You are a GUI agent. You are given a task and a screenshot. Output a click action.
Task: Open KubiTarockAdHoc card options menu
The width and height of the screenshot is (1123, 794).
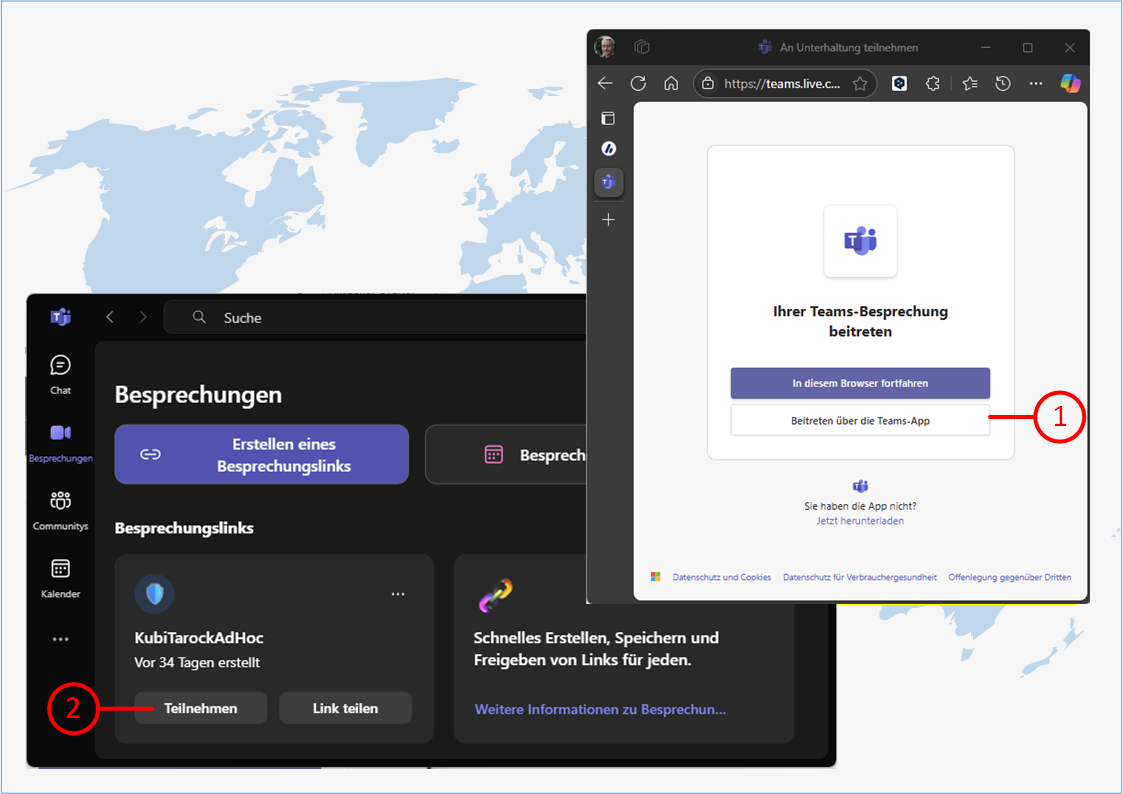coord(398,595)
